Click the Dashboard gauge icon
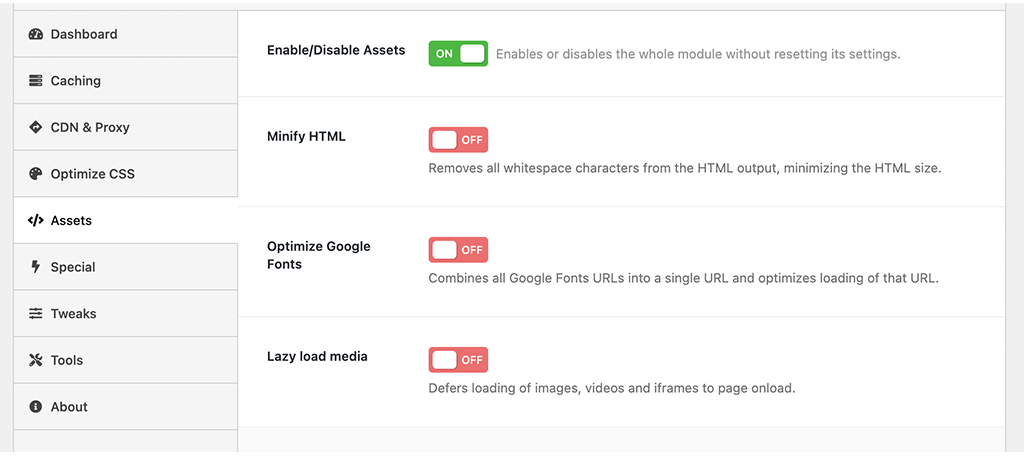 click(x=36, y=34)
